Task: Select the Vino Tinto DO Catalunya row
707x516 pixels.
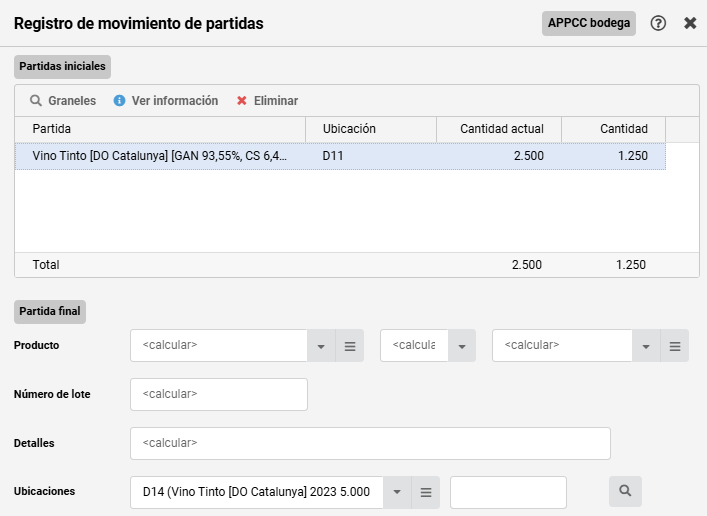Action: pyautogui.click(x=340, y=156)
